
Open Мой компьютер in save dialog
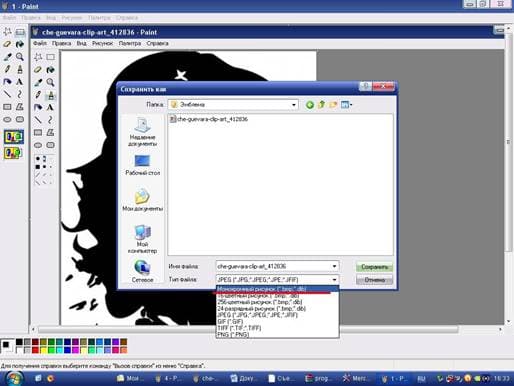pos(143,239)
